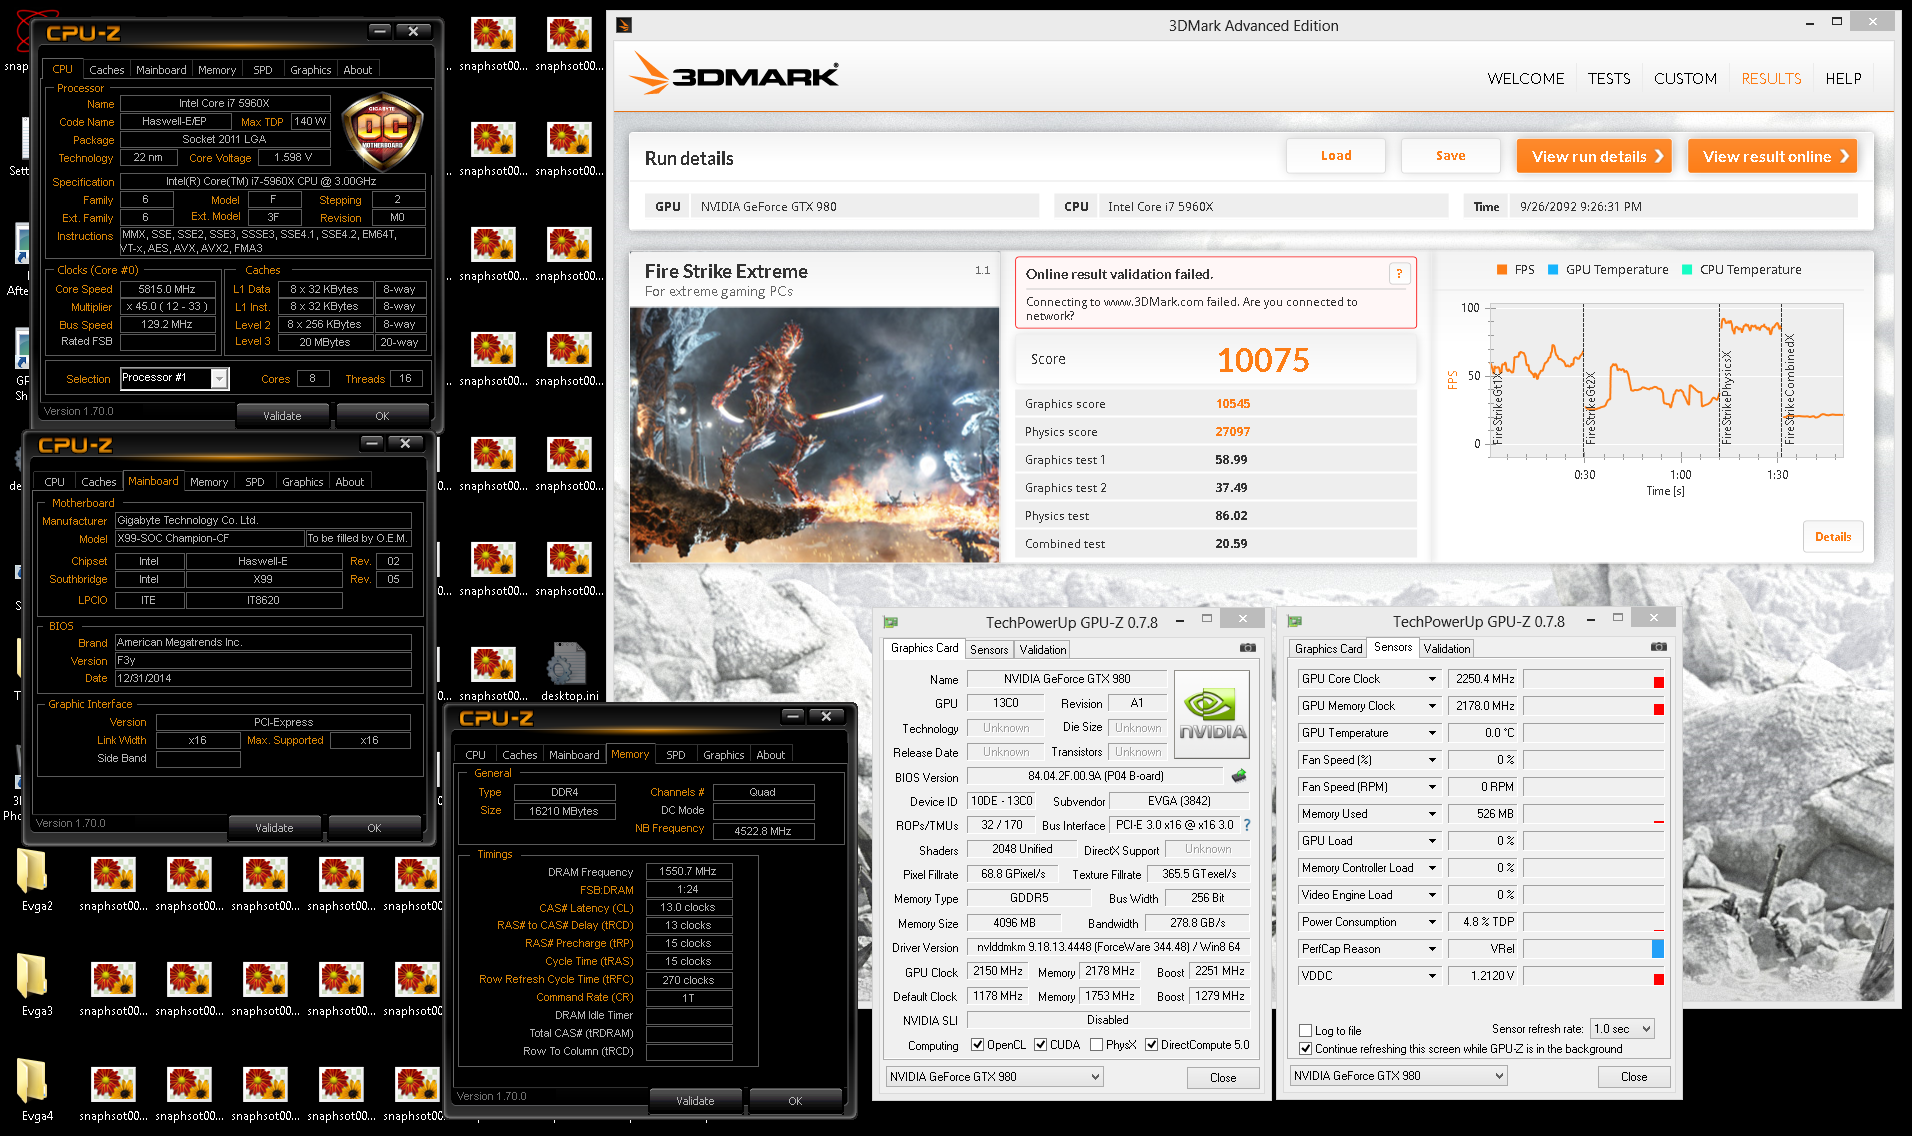Click the Load button in Run details
The height and width of the screenshot is (1136, 1912).
(x=1336, y=156)
